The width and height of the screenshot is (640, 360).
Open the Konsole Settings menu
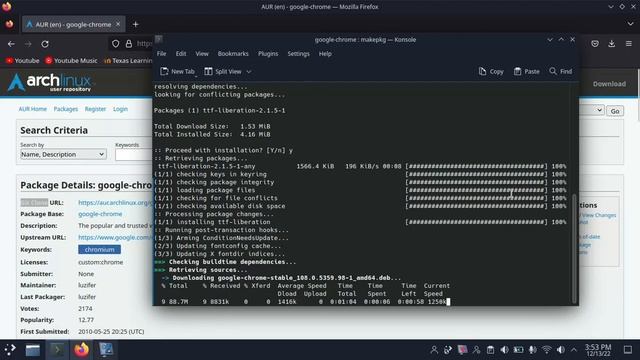click(x=298, y=54)
